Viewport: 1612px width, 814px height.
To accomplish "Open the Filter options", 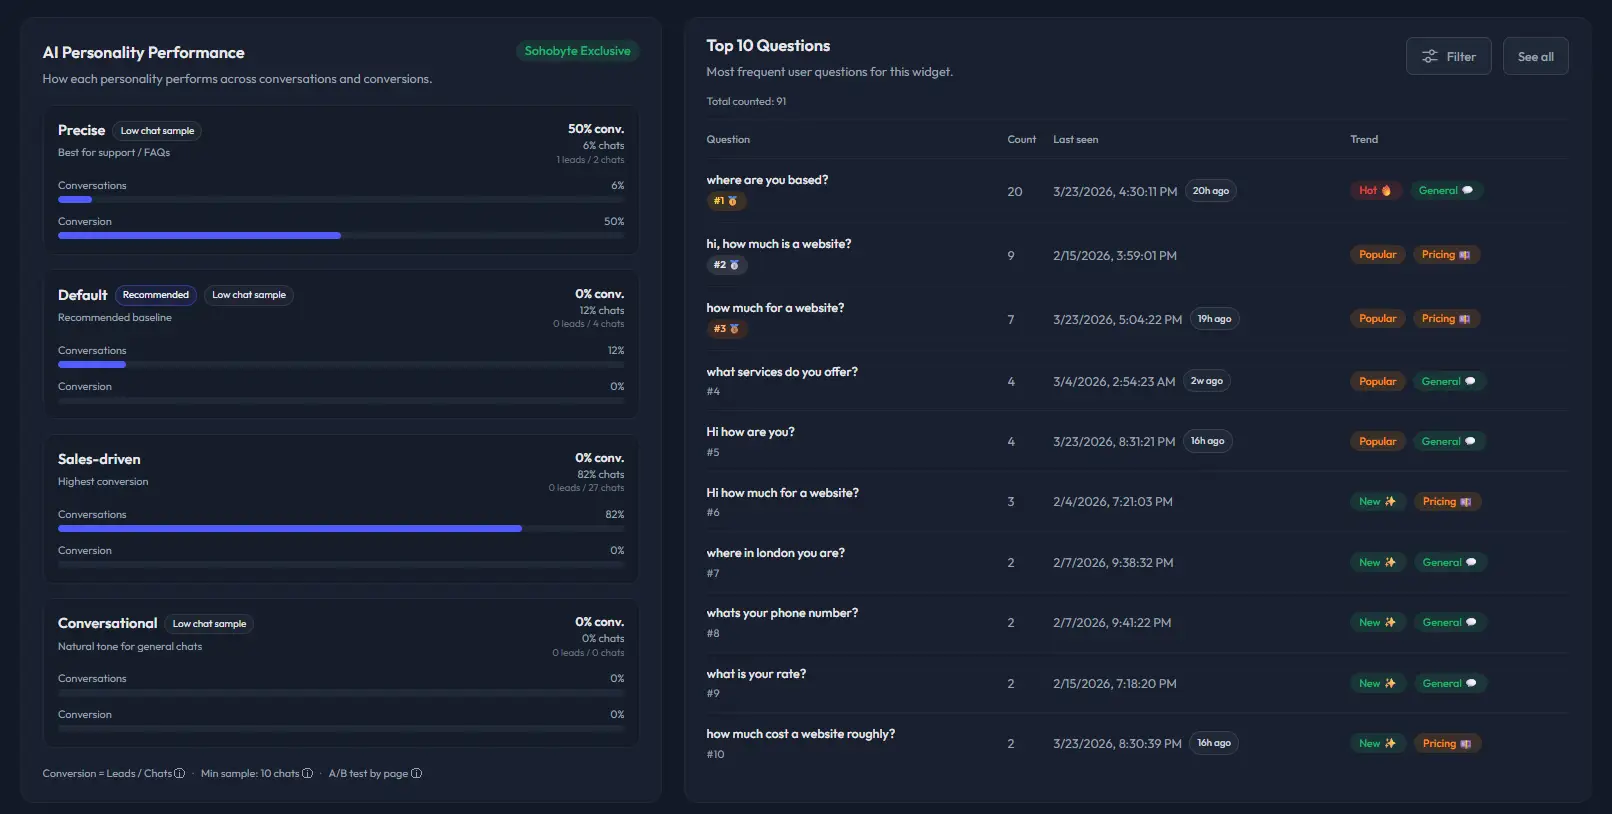I will pos(1448,56).
